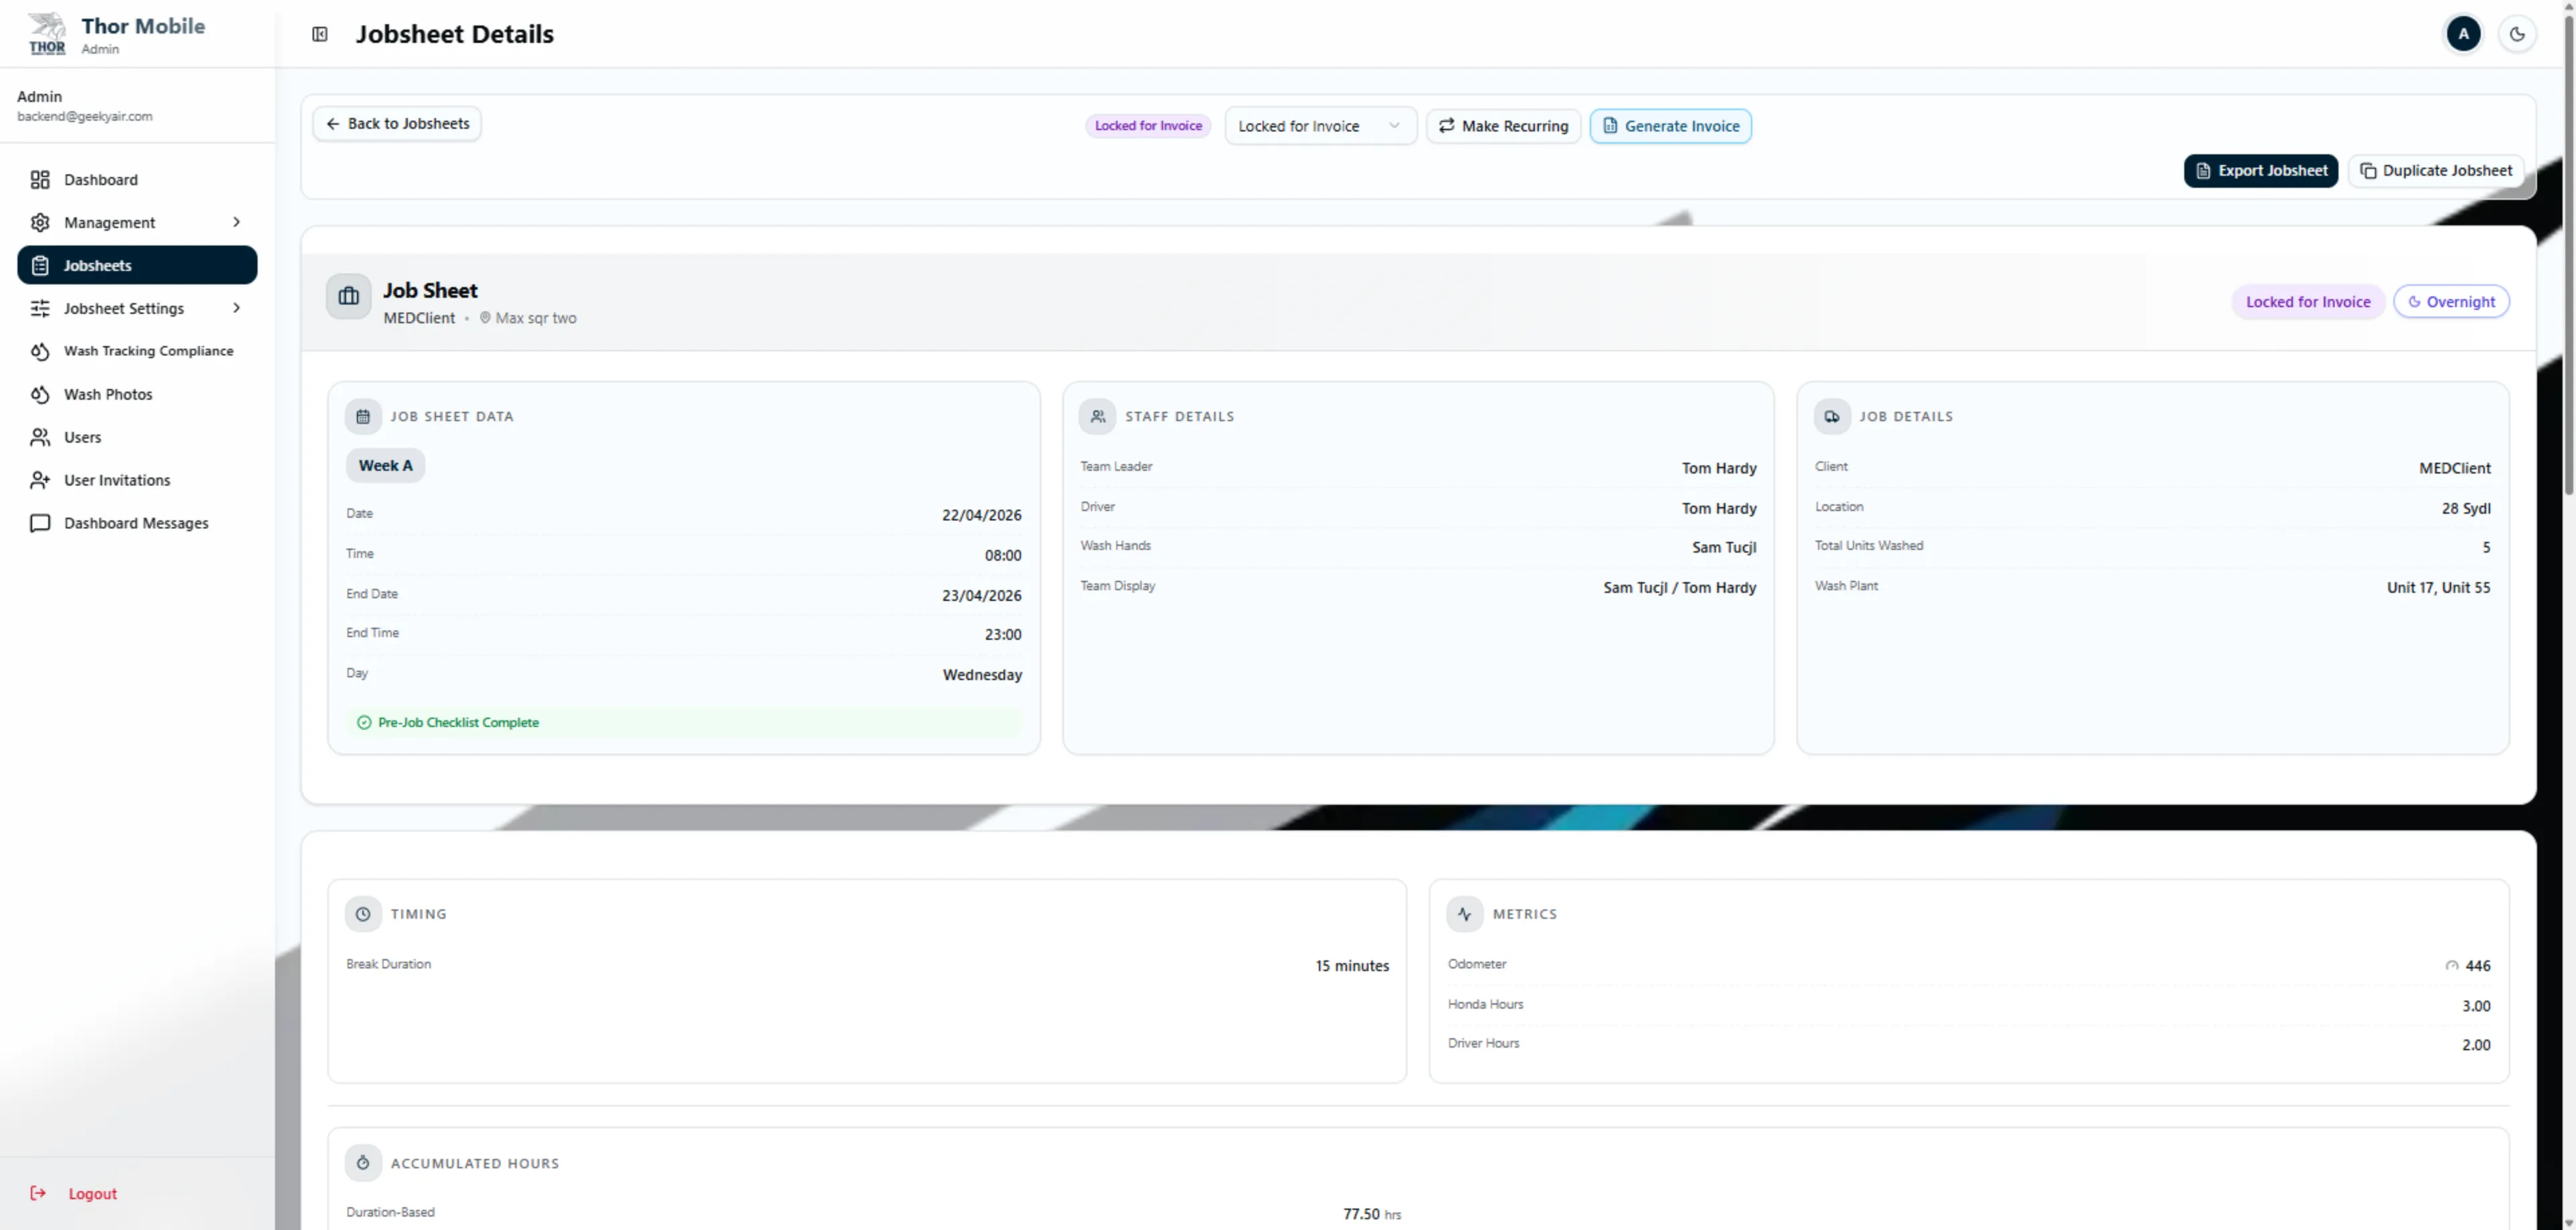
Task: Toggle dark mode moon icon
Action: [x=2517, y=34]
